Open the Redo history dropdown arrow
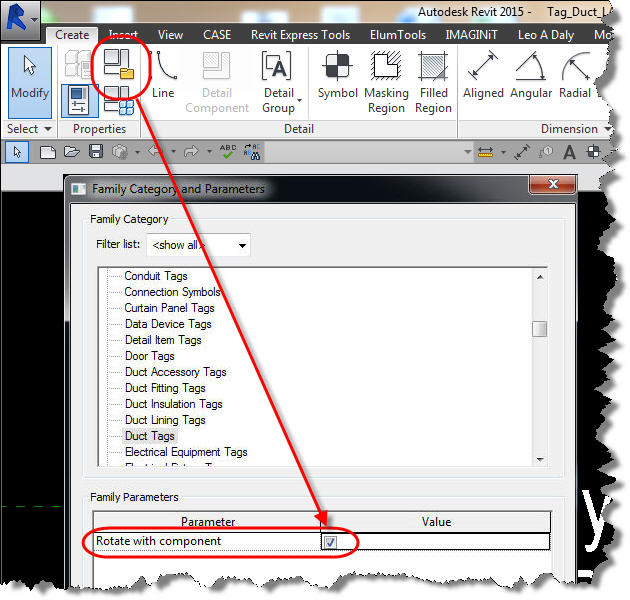 (209, 152)
